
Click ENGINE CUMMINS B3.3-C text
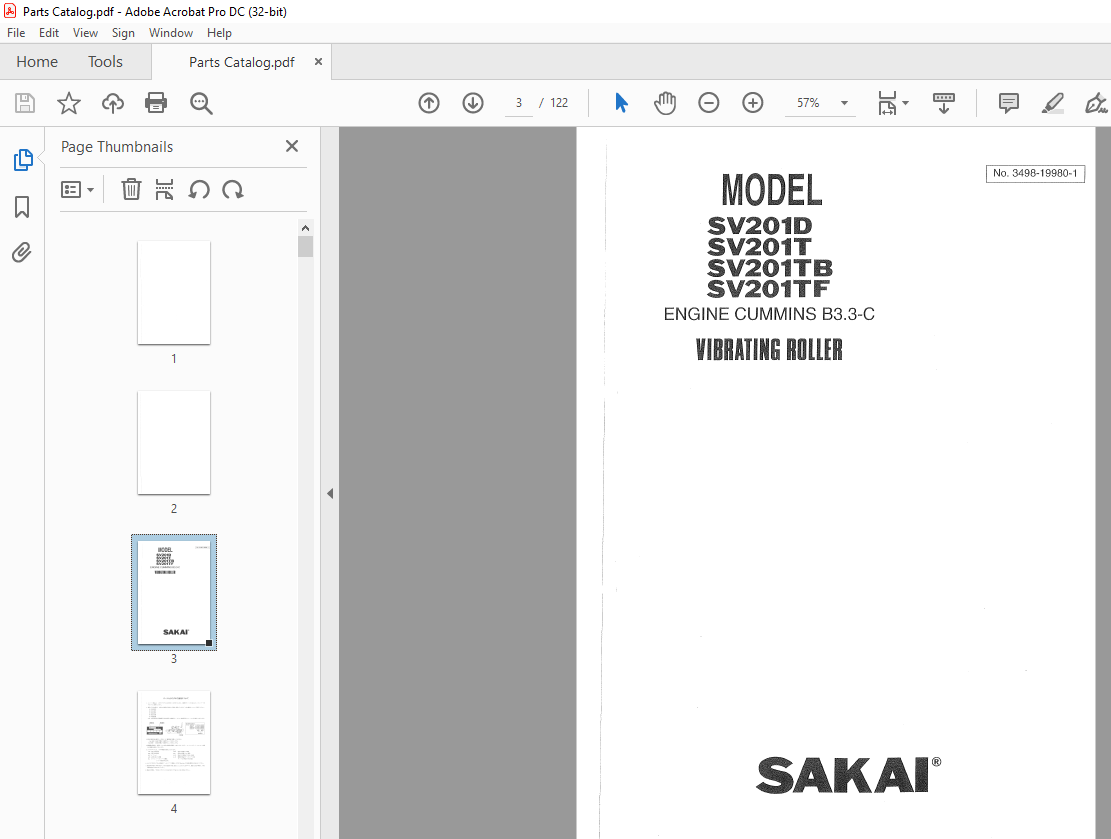[x=769, y=314]
